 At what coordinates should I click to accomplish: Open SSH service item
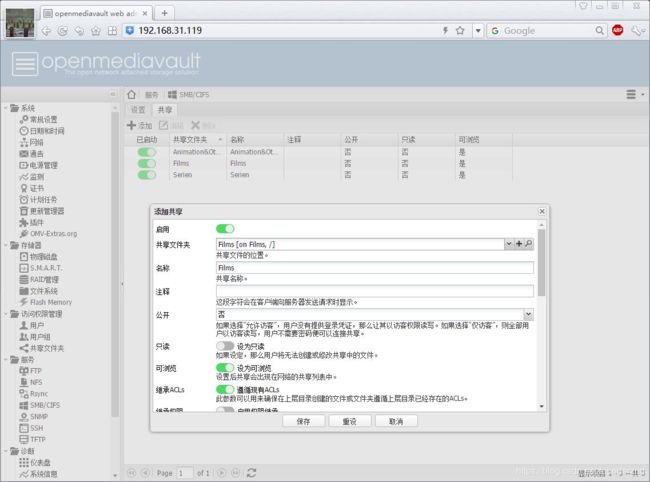[32, 428]
